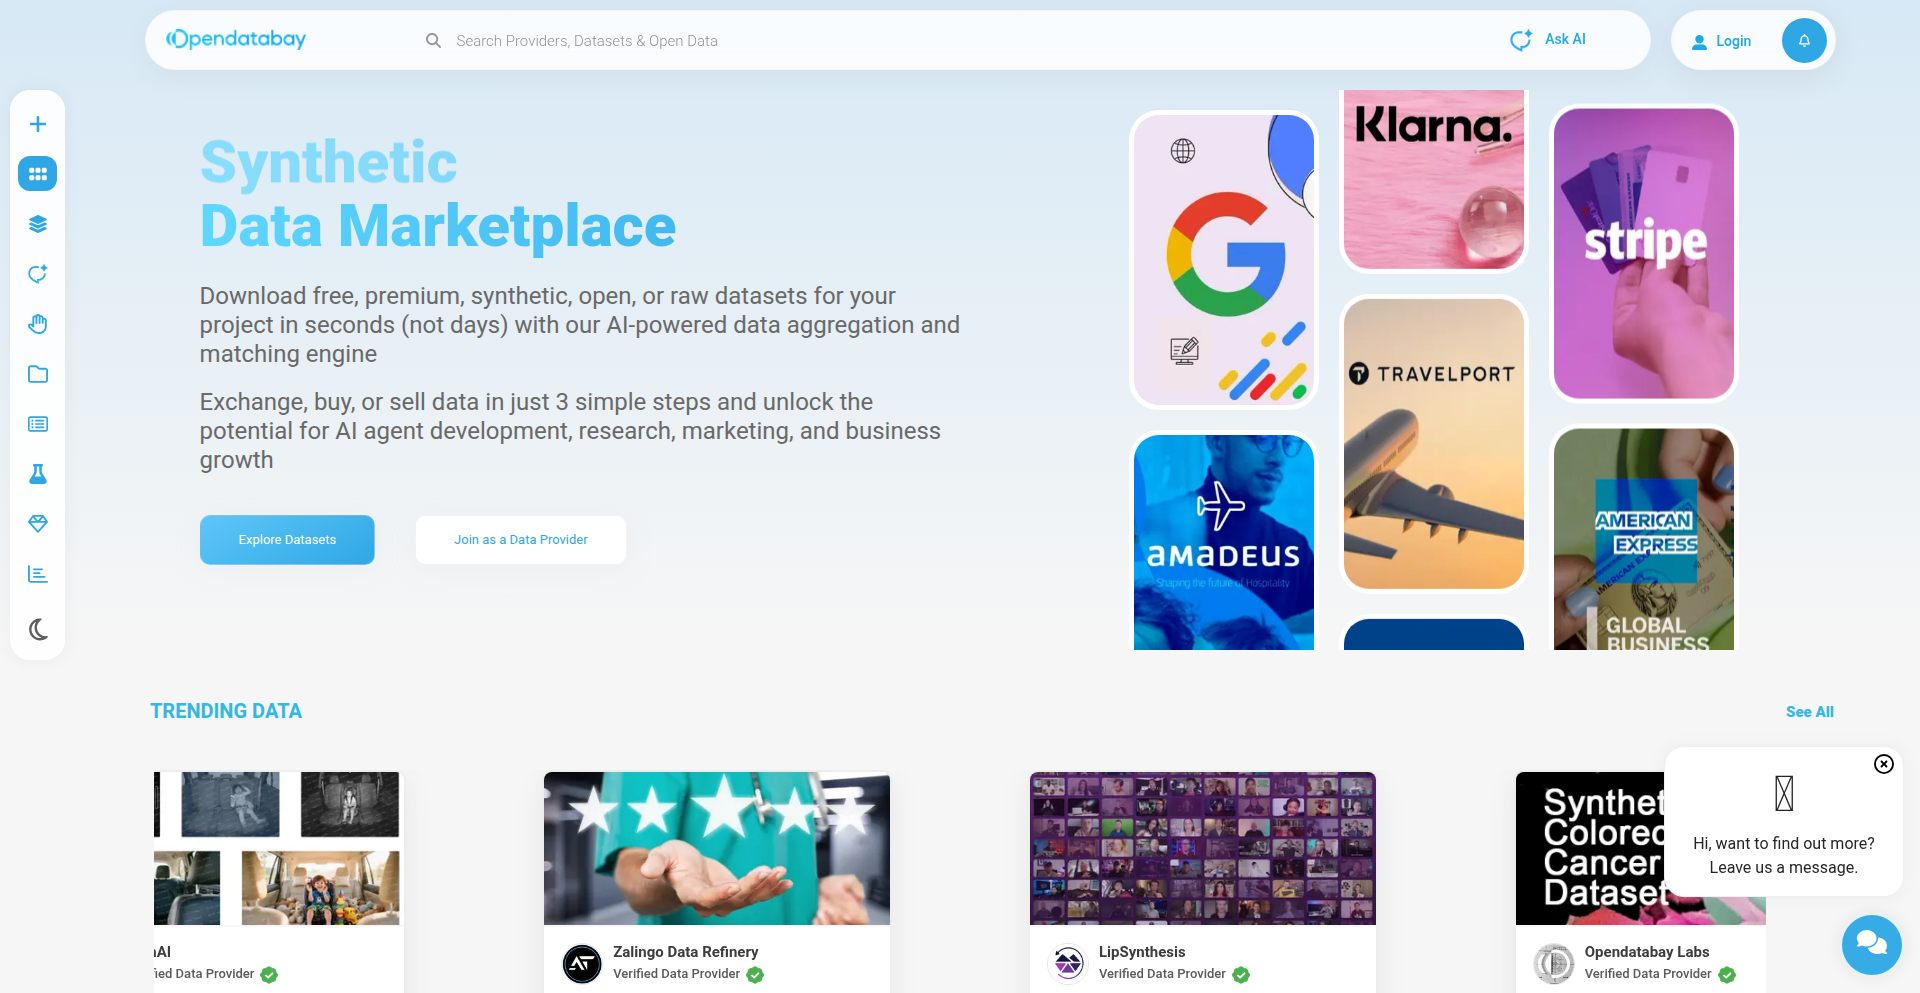
Task: Click the Opendatabay logo
Action: pyautogui.click(x=236, y=40)
